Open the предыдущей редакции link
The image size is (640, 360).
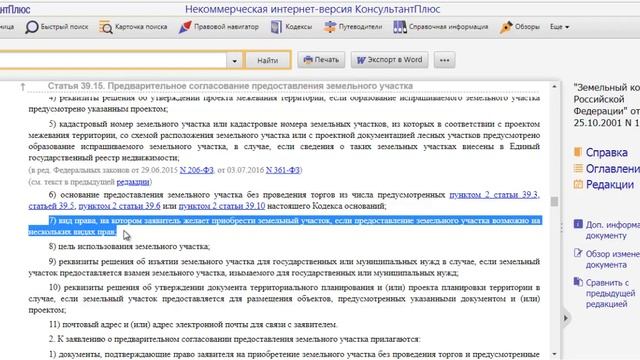click(x=133, y=182)
